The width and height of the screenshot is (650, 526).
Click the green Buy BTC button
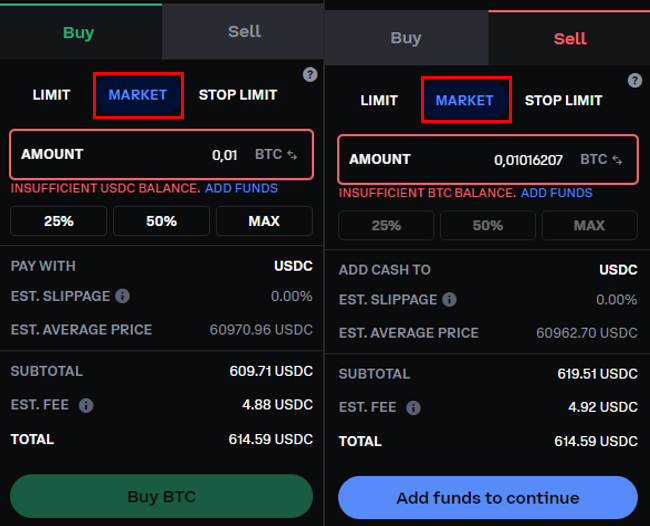point(161,497)
